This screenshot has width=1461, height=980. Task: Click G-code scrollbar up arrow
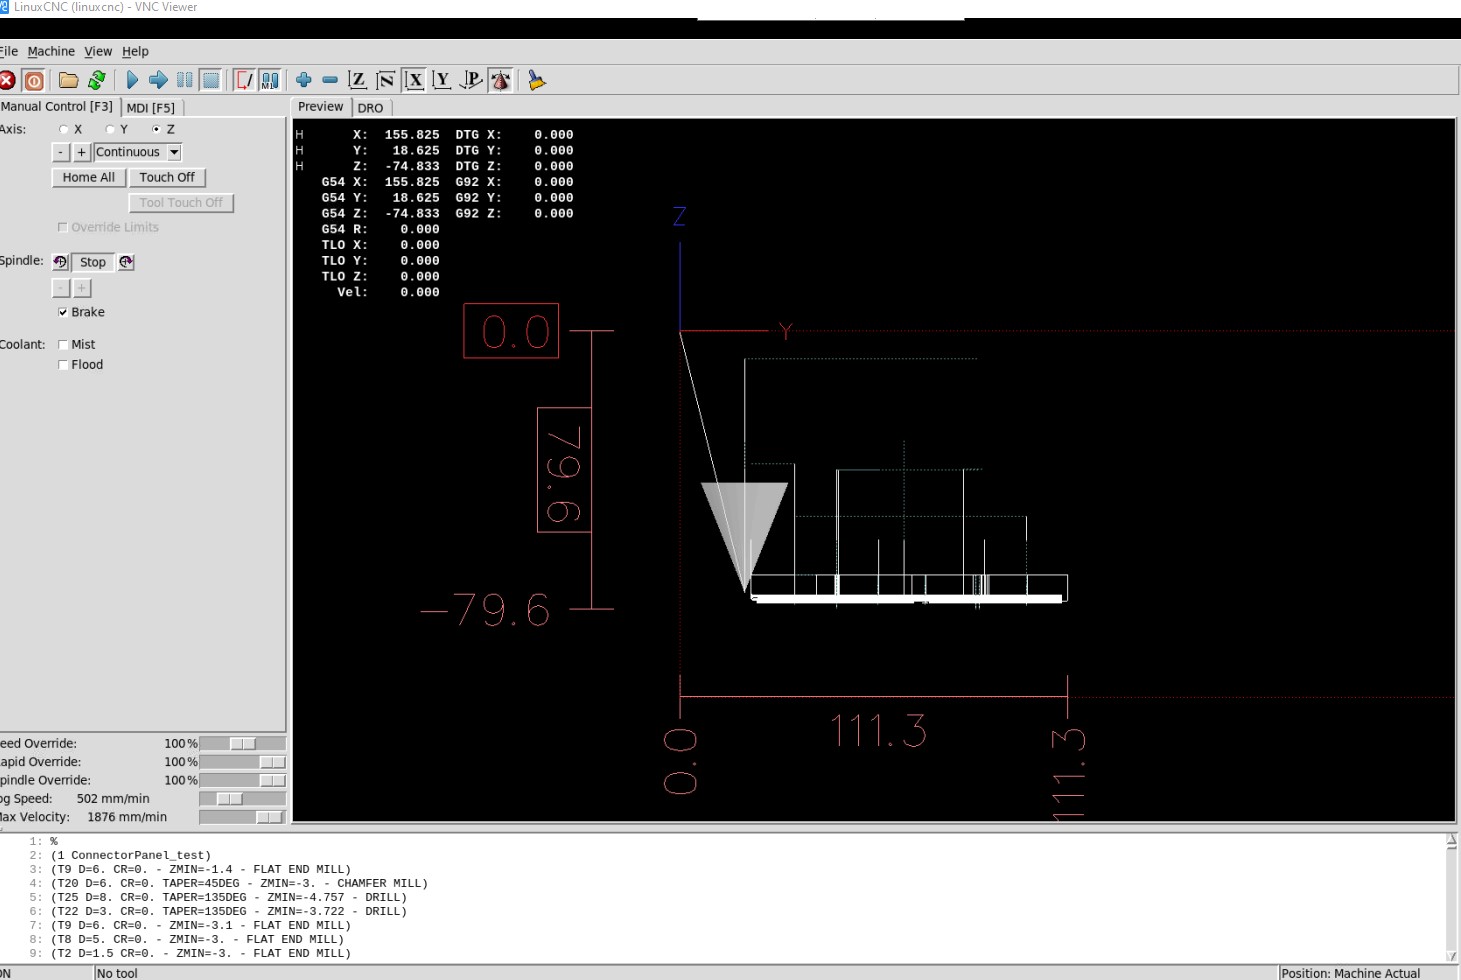[x=1452, y=842]
